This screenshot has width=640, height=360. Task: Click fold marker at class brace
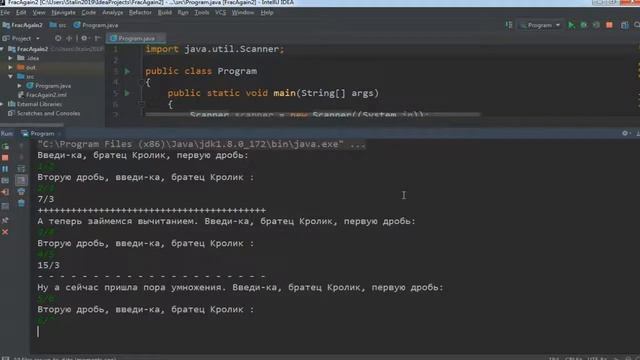(x=141, y=82)
